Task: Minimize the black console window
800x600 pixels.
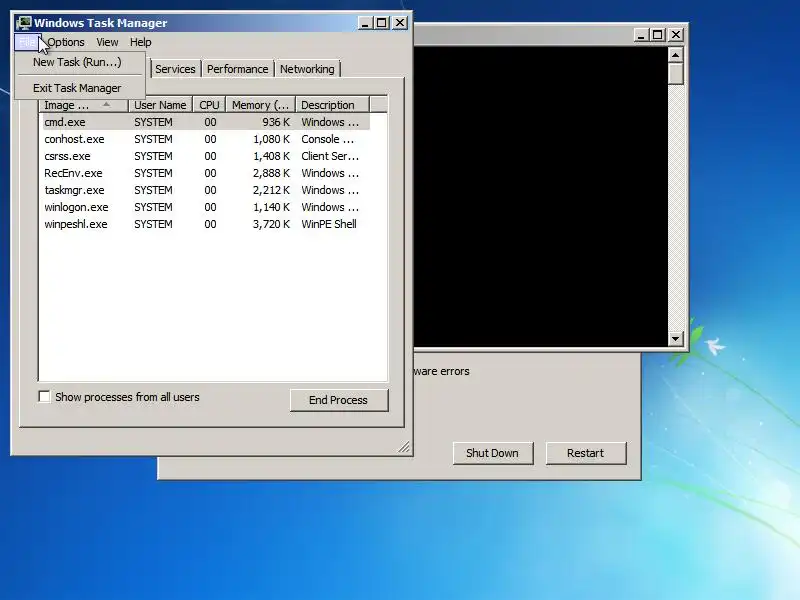Action: (641, 35)
